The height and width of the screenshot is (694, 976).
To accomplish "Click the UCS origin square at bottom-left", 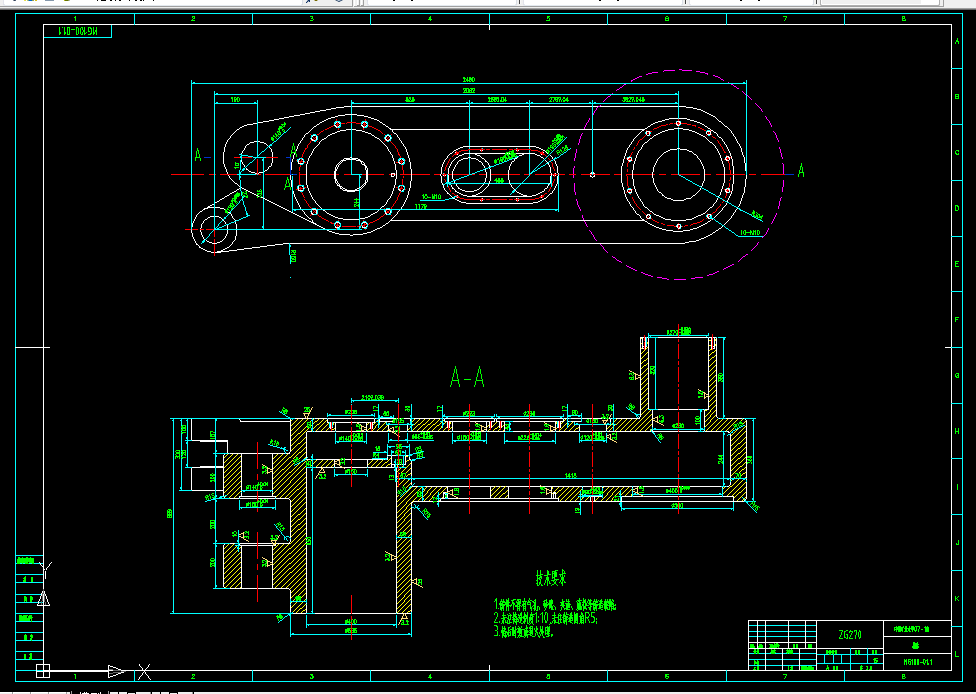I will (x=43, y=671).
